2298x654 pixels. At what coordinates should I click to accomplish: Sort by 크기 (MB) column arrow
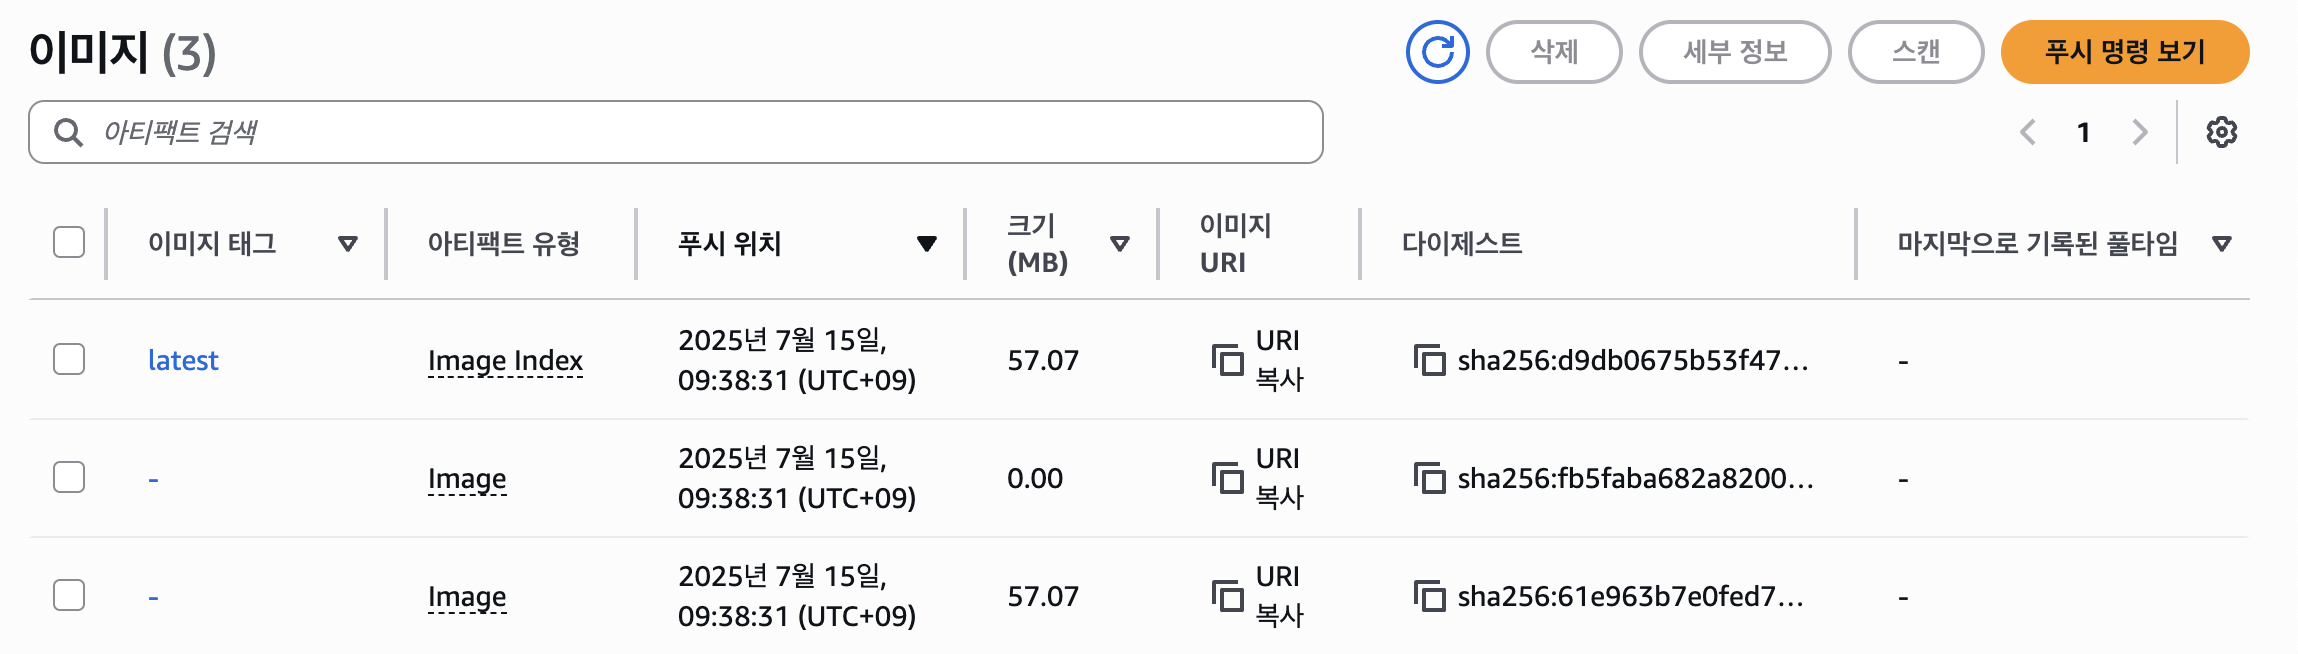[1120, 244]
